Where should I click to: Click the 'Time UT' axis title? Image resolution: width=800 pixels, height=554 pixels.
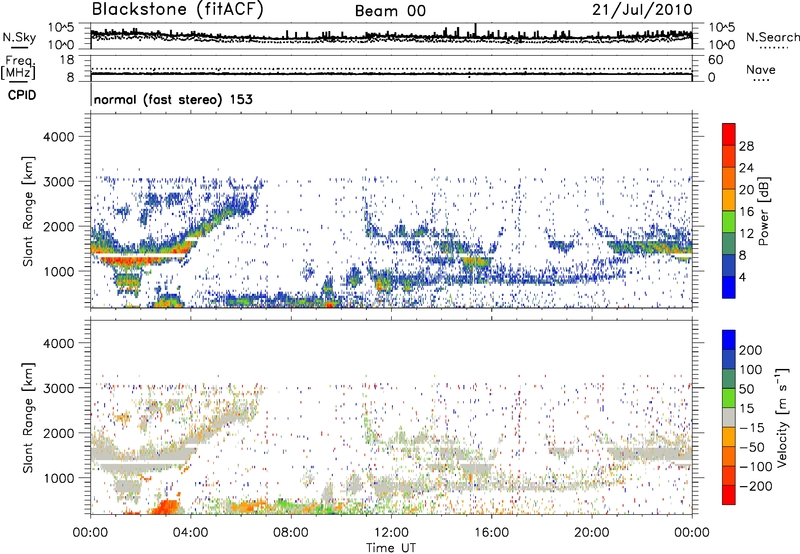(x=391, y=548)
